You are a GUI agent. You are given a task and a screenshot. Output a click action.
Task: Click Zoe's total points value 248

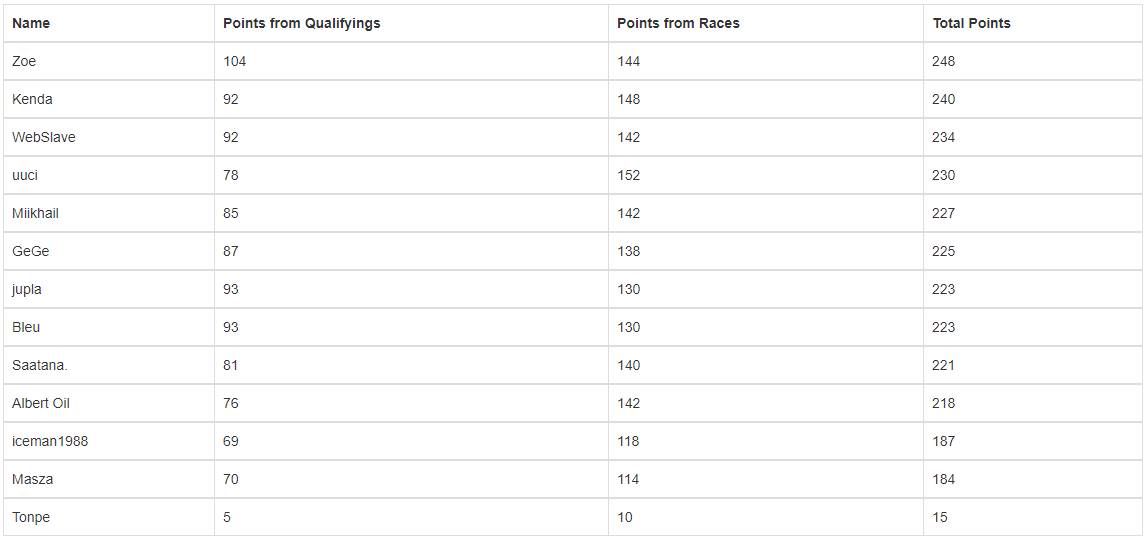pos(943,61)
